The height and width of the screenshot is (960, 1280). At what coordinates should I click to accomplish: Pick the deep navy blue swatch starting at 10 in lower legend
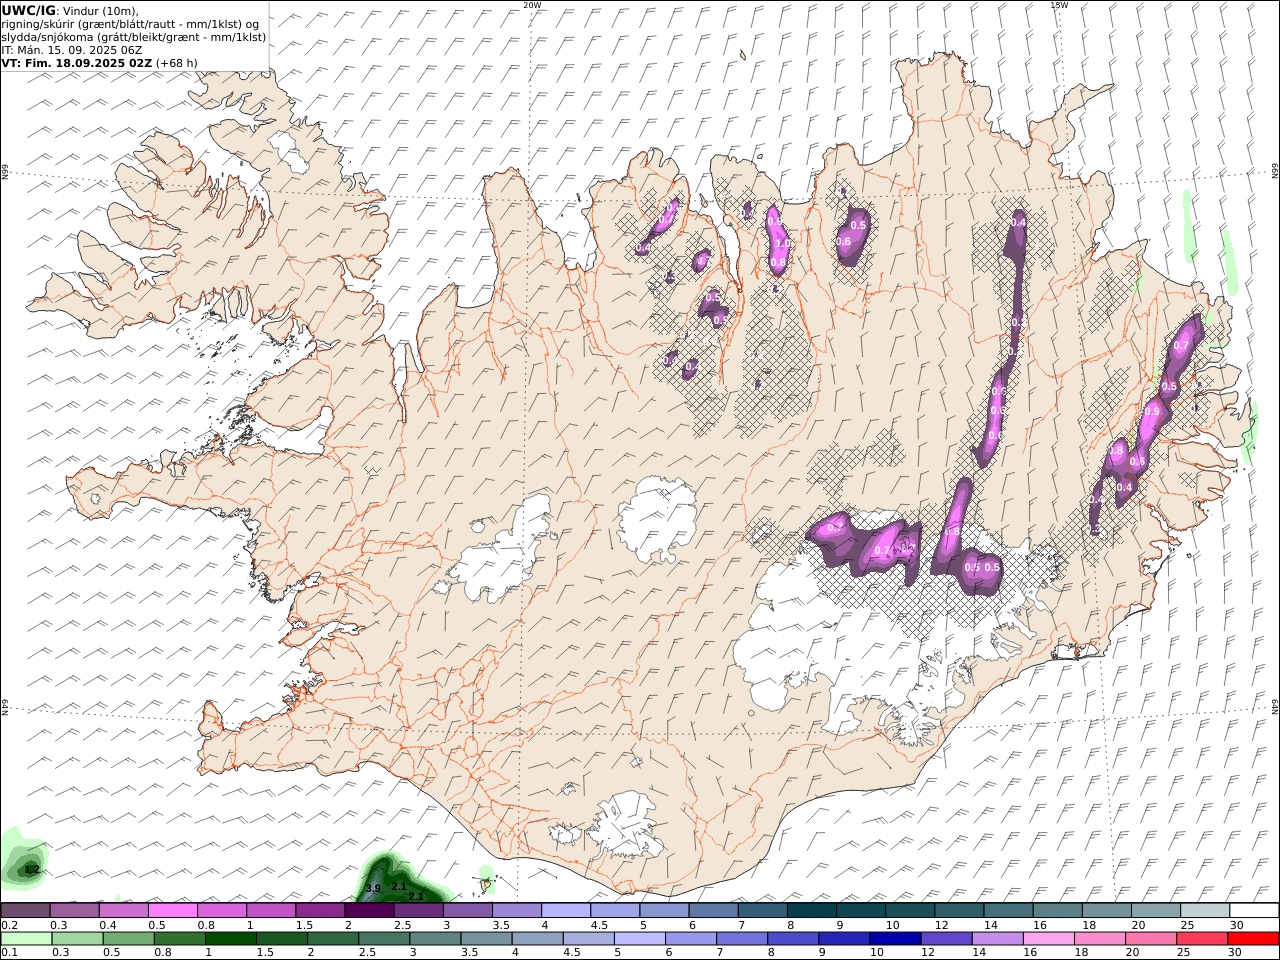click(x=894, y=938)
